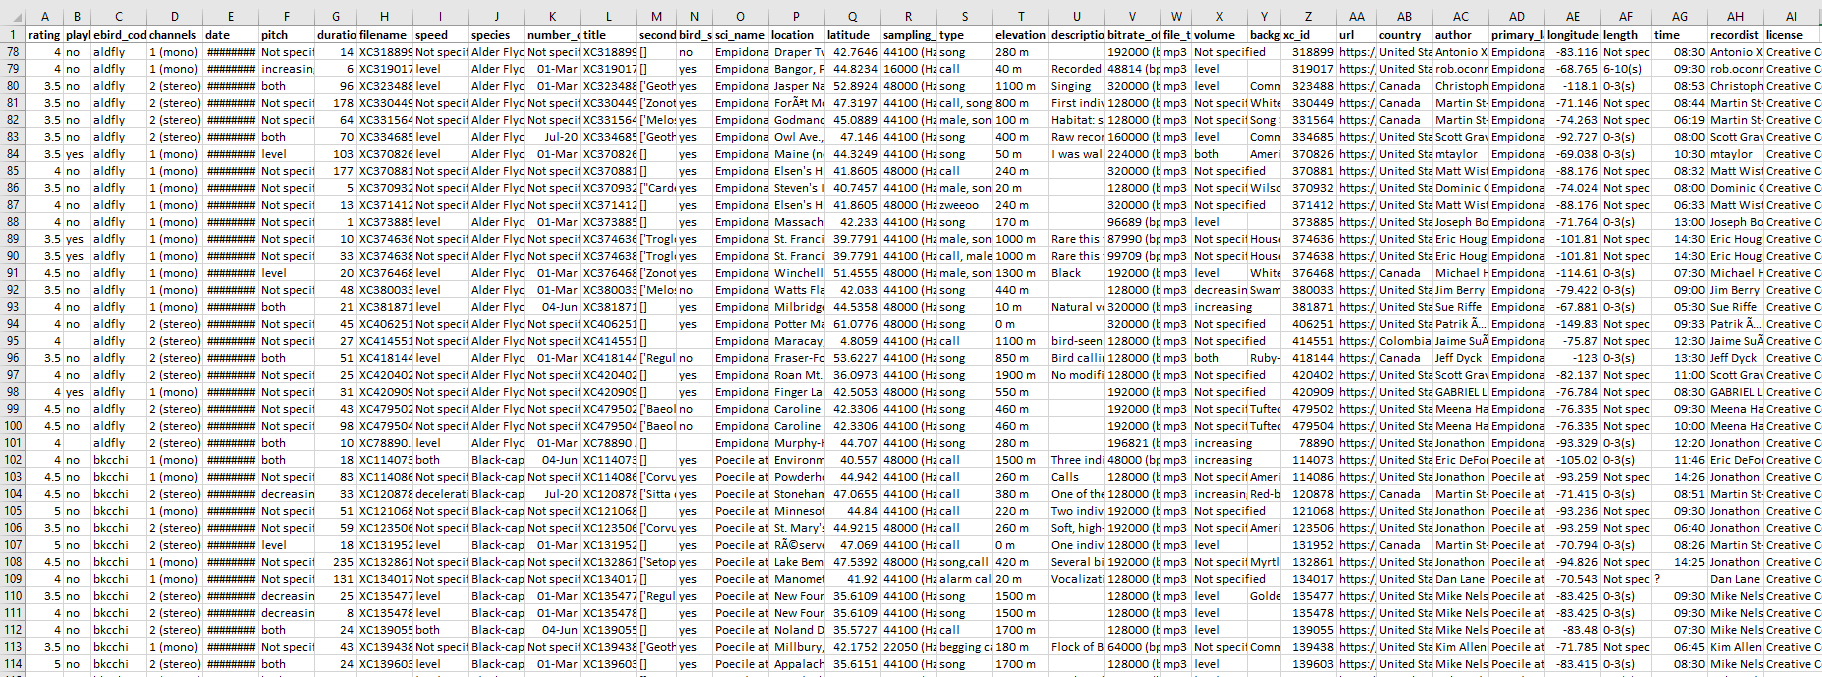Select the column J header
The image size is (1822, 677).
[496, 16]
